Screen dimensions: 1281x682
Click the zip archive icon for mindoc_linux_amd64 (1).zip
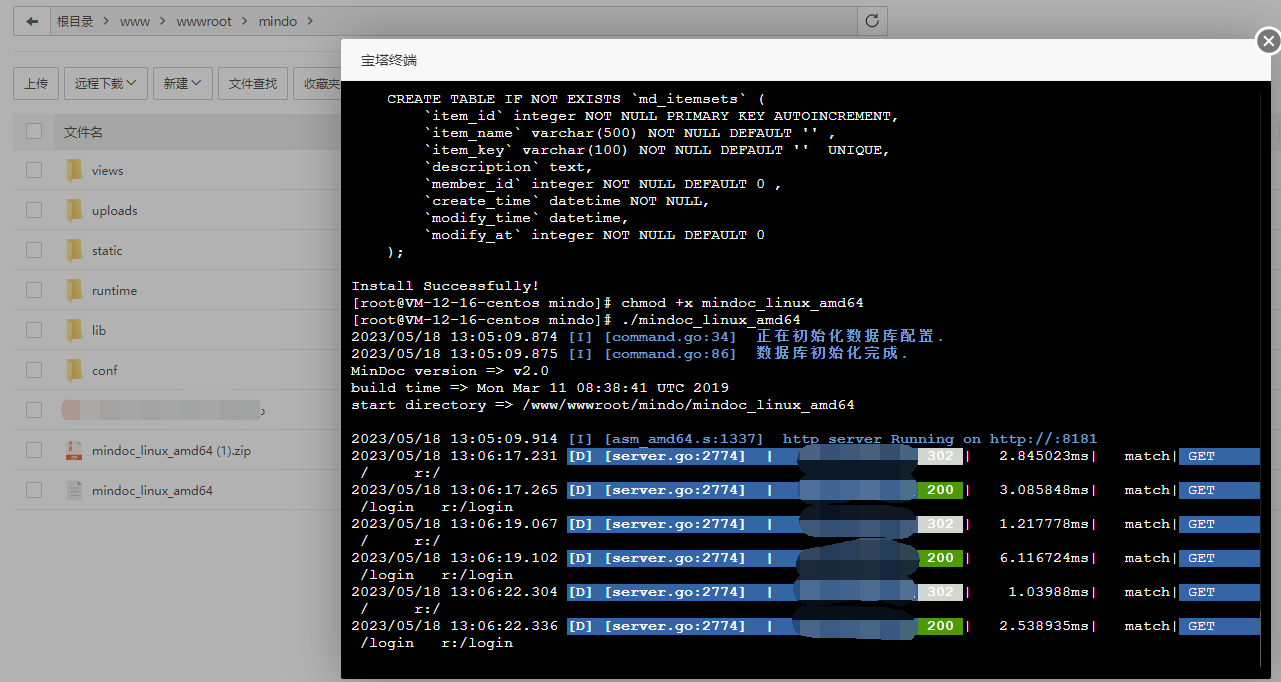(74, 451)
